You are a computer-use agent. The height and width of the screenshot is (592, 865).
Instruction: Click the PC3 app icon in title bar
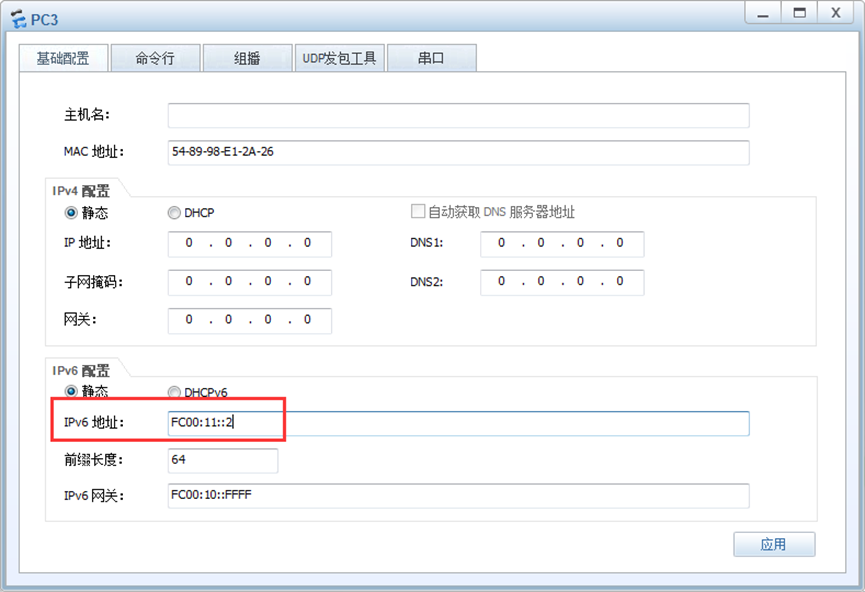(18, 19)
